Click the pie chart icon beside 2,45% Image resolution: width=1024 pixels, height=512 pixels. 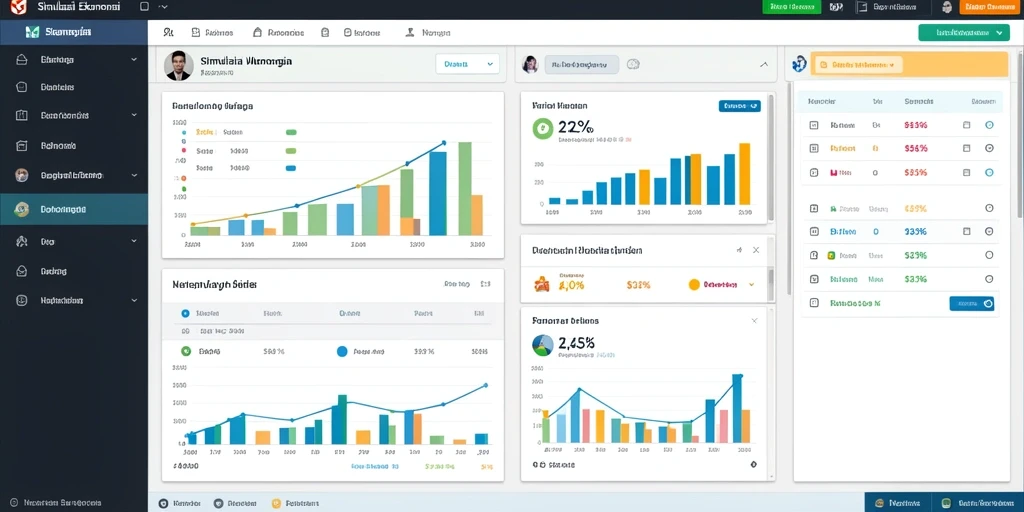click(x=543, y=345)
